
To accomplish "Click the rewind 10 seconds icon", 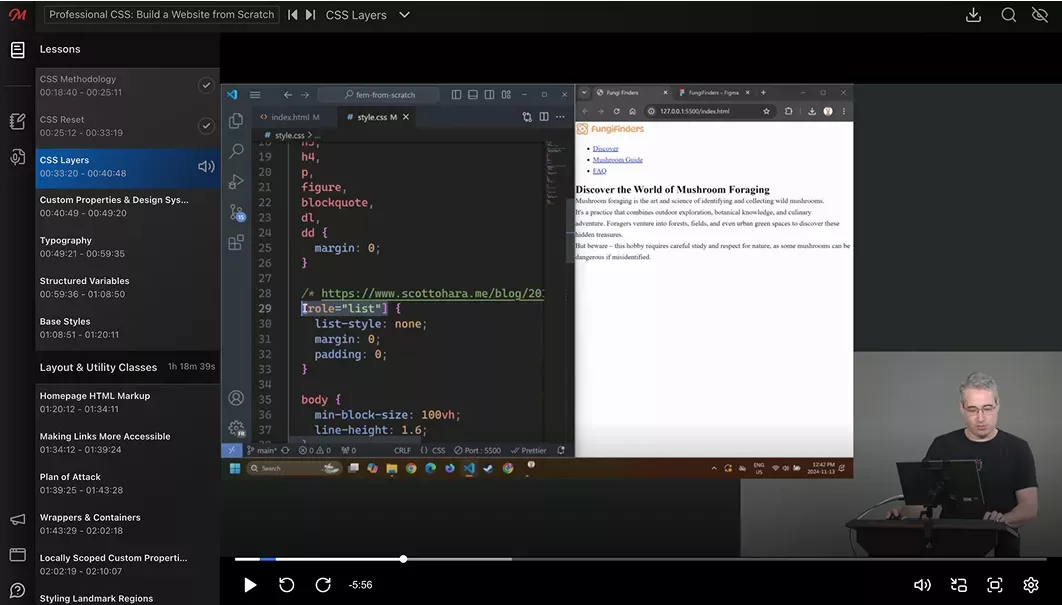I will [287, 585].
